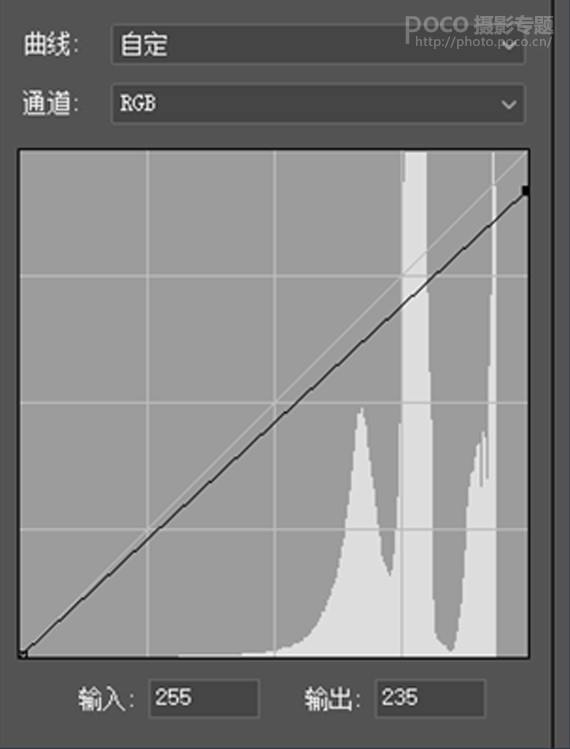Add a point on the black curve midpoint

(x=274, y=422)
